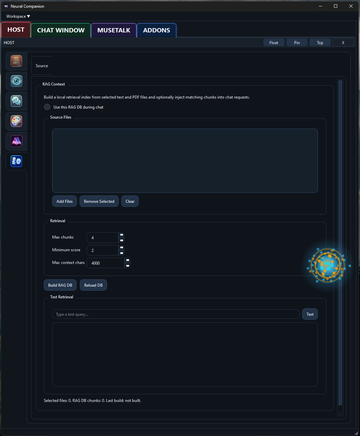Screen dimensions: 360x436
Task: Open the chat bubbles sidebar icon
Action: point(16,101)
